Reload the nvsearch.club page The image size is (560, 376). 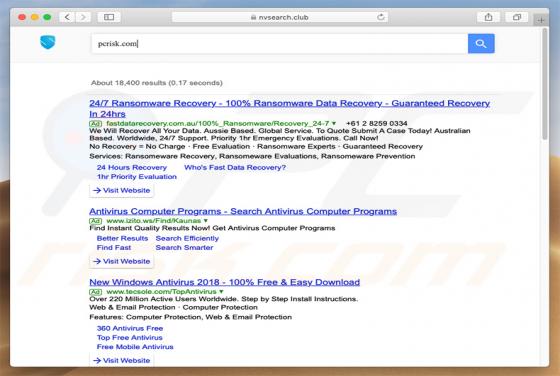381,17
